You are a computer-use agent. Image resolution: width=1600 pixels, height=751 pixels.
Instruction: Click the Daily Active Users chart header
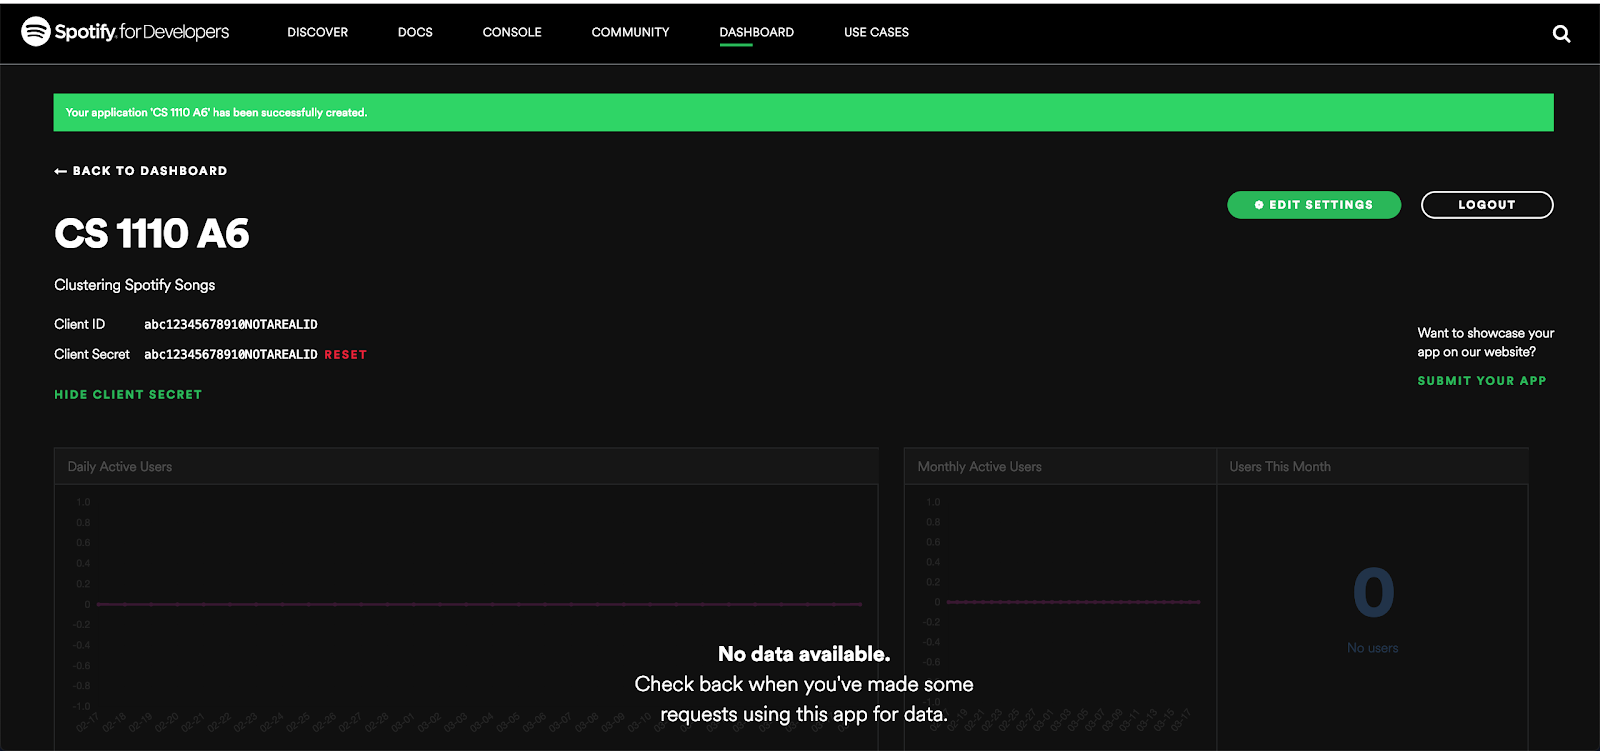(120, 467)
